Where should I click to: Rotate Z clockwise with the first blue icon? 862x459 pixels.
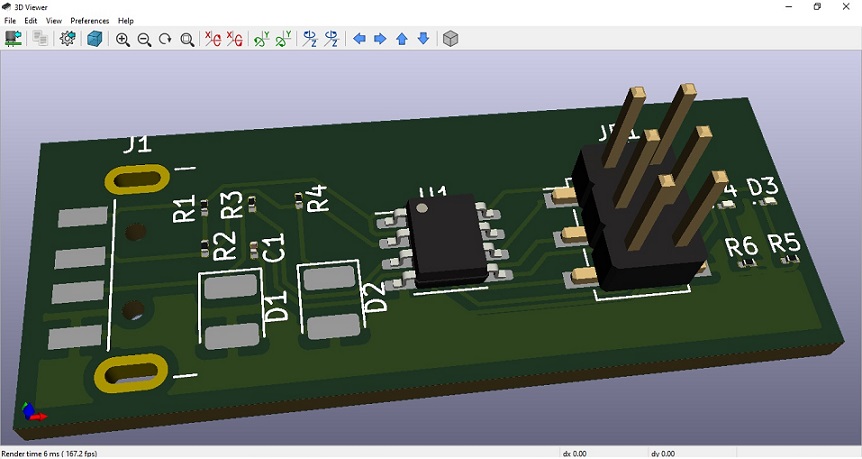[x=310, y=38]
